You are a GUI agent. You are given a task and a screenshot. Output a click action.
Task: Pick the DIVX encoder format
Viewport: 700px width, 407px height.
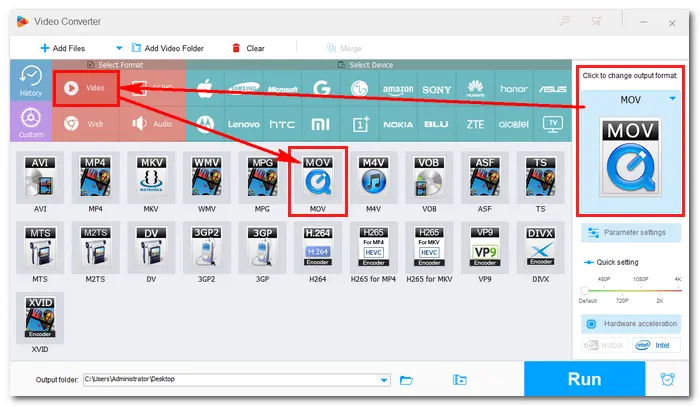(540, 248)
